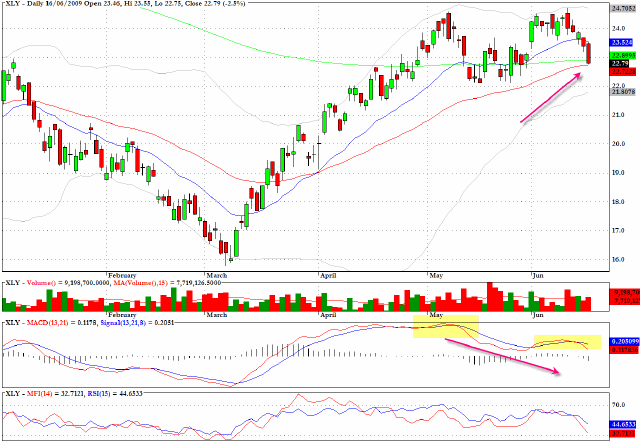Select the 16.0 price axis label
The height and width of the screenshot is (444, 640).
point(618,260)
